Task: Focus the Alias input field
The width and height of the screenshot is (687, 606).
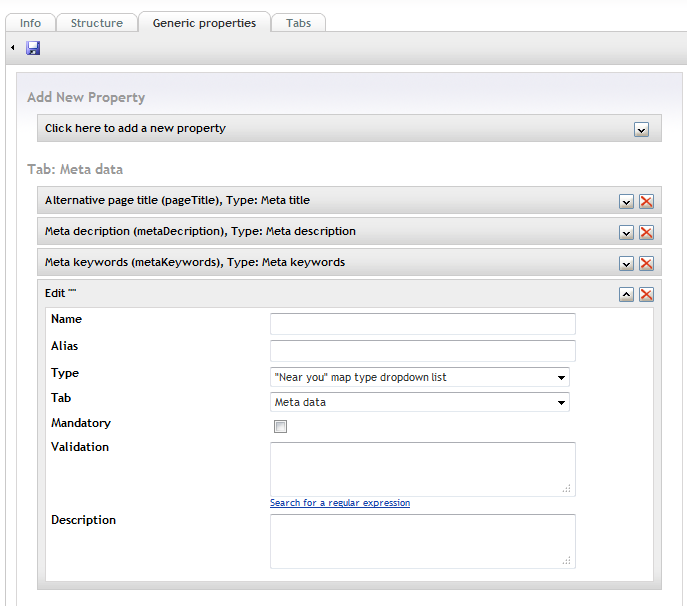Action: coord(423,351)
